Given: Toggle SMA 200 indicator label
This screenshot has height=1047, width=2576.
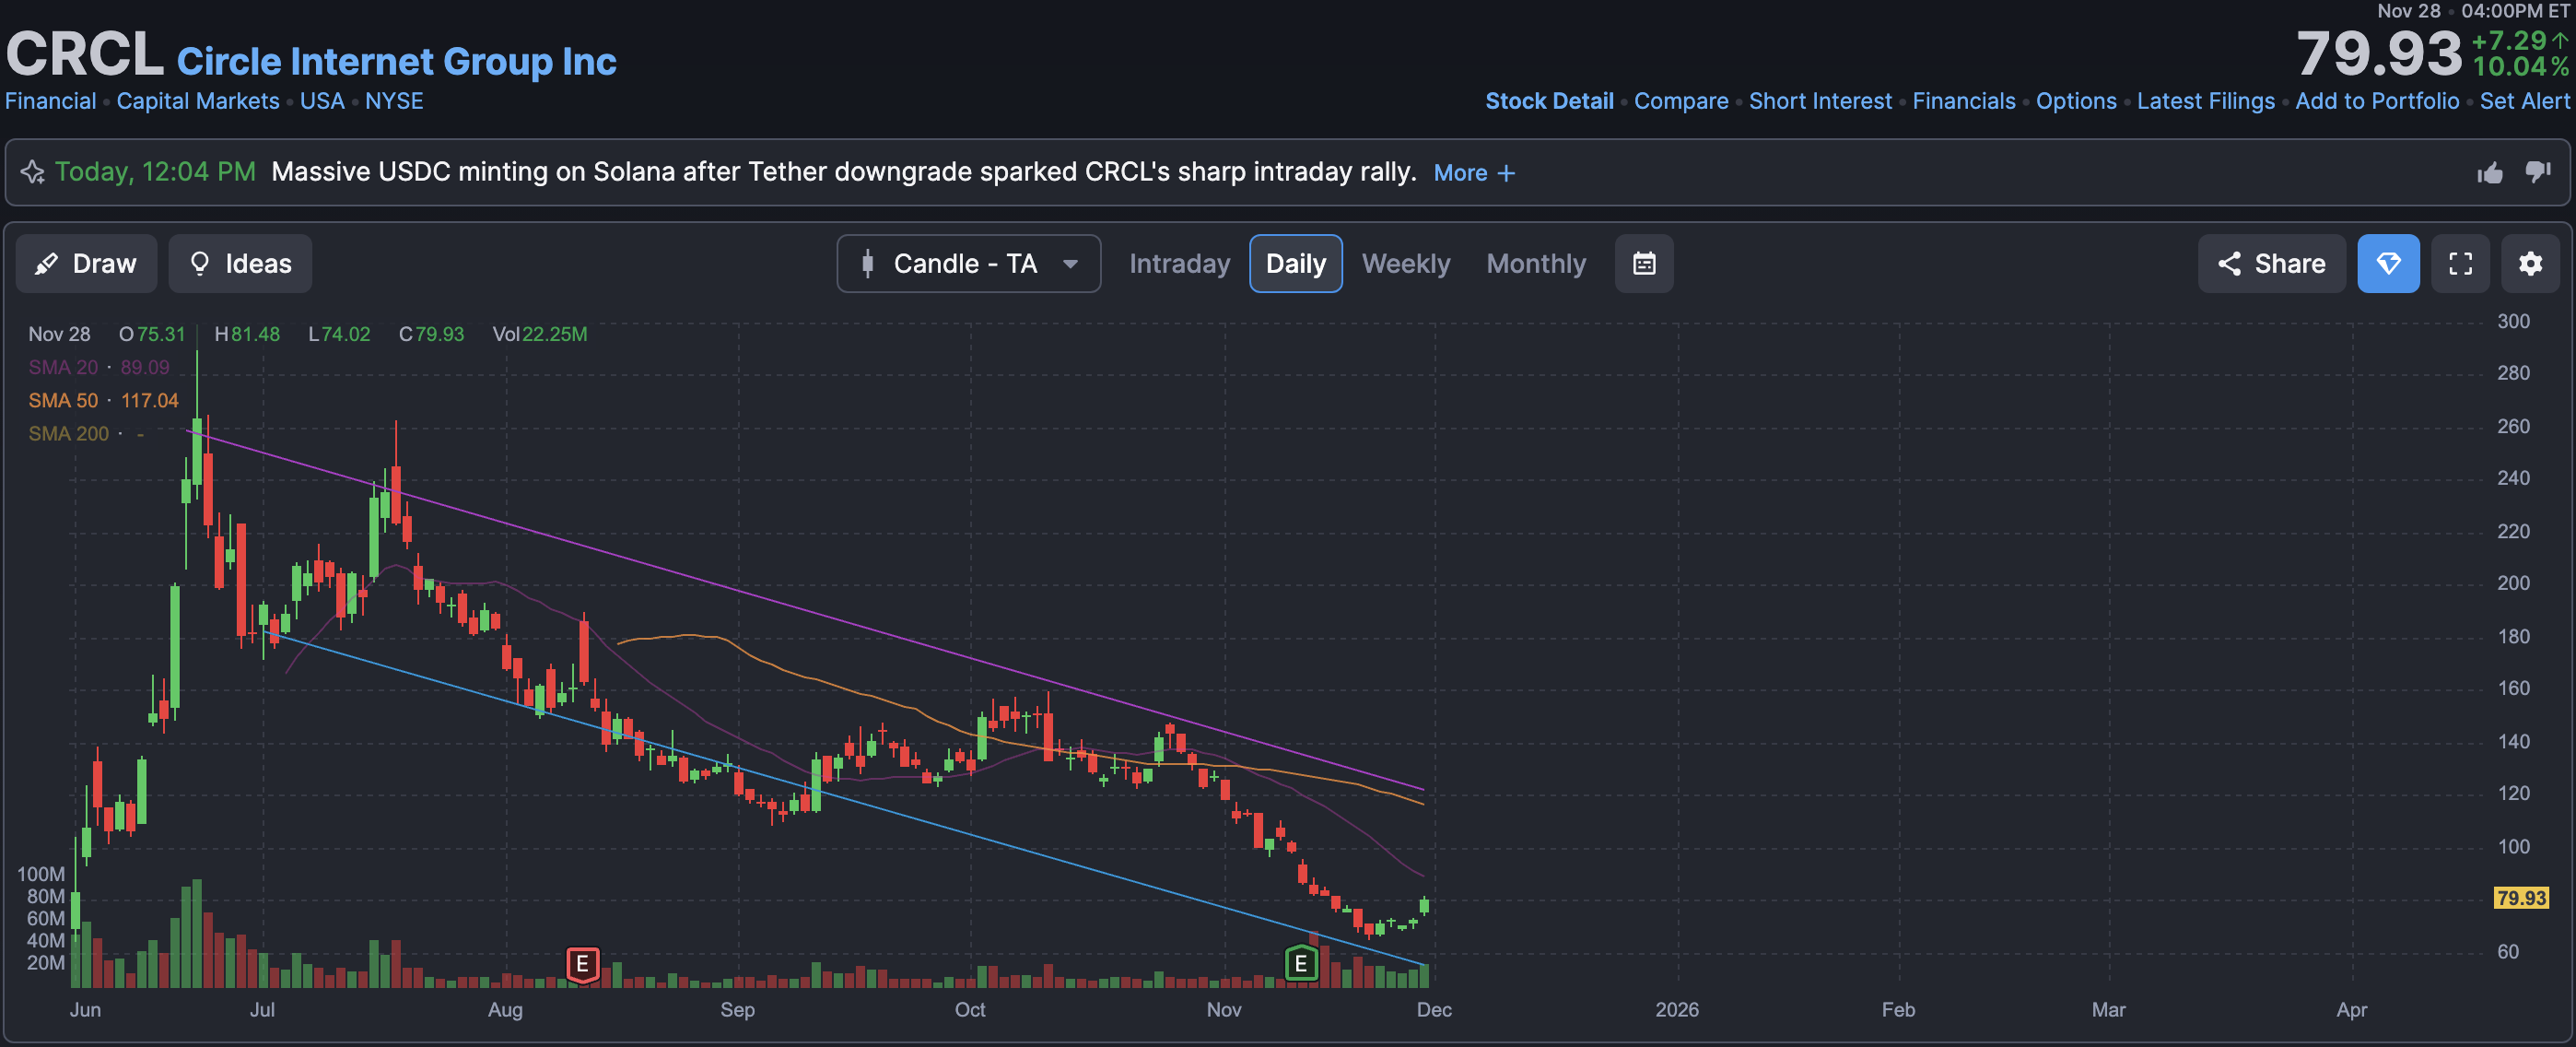Looking at the screenshot, I should click(68, 433).
